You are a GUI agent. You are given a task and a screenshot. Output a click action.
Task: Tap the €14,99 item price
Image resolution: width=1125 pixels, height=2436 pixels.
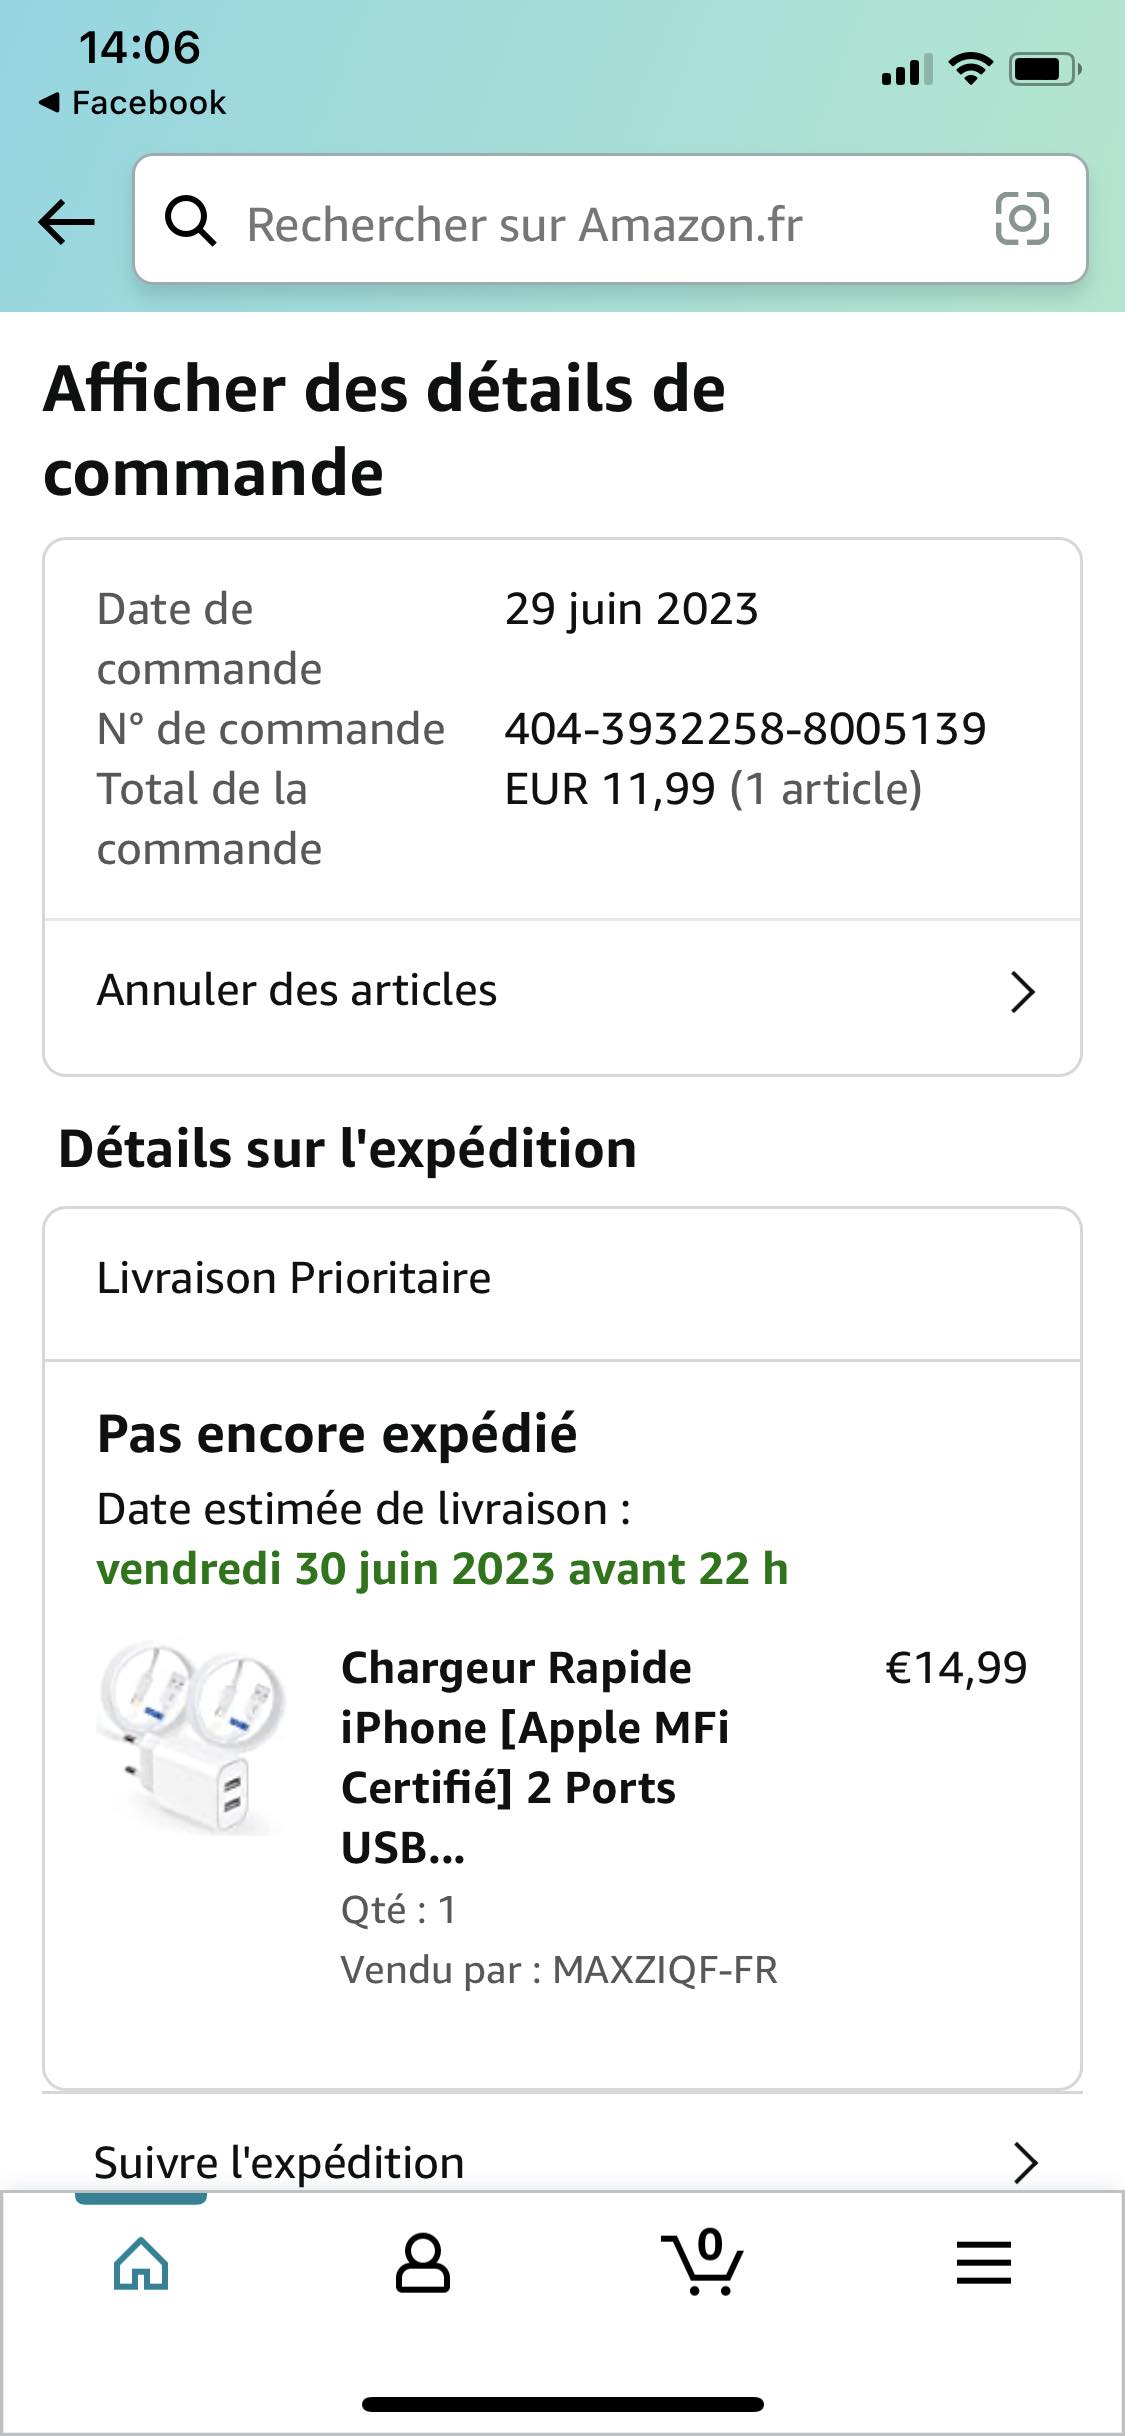[x=956, y=1668]
